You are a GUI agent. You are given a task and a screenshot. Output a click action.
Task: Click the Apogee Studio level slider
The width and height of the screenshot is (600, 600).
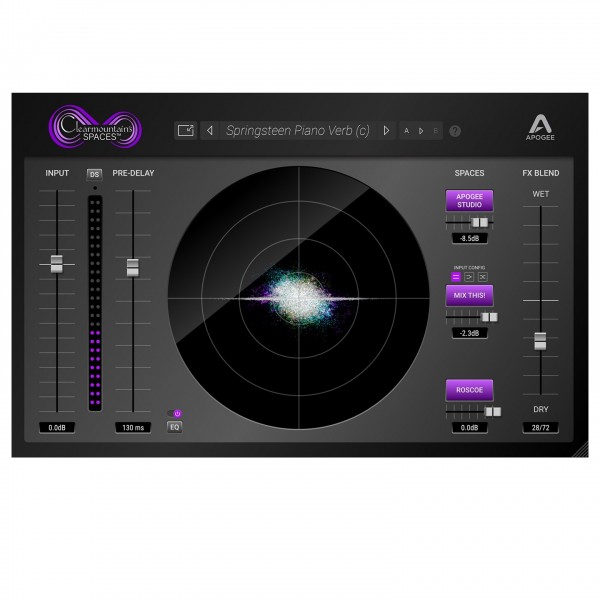click(x=480, y=222)
